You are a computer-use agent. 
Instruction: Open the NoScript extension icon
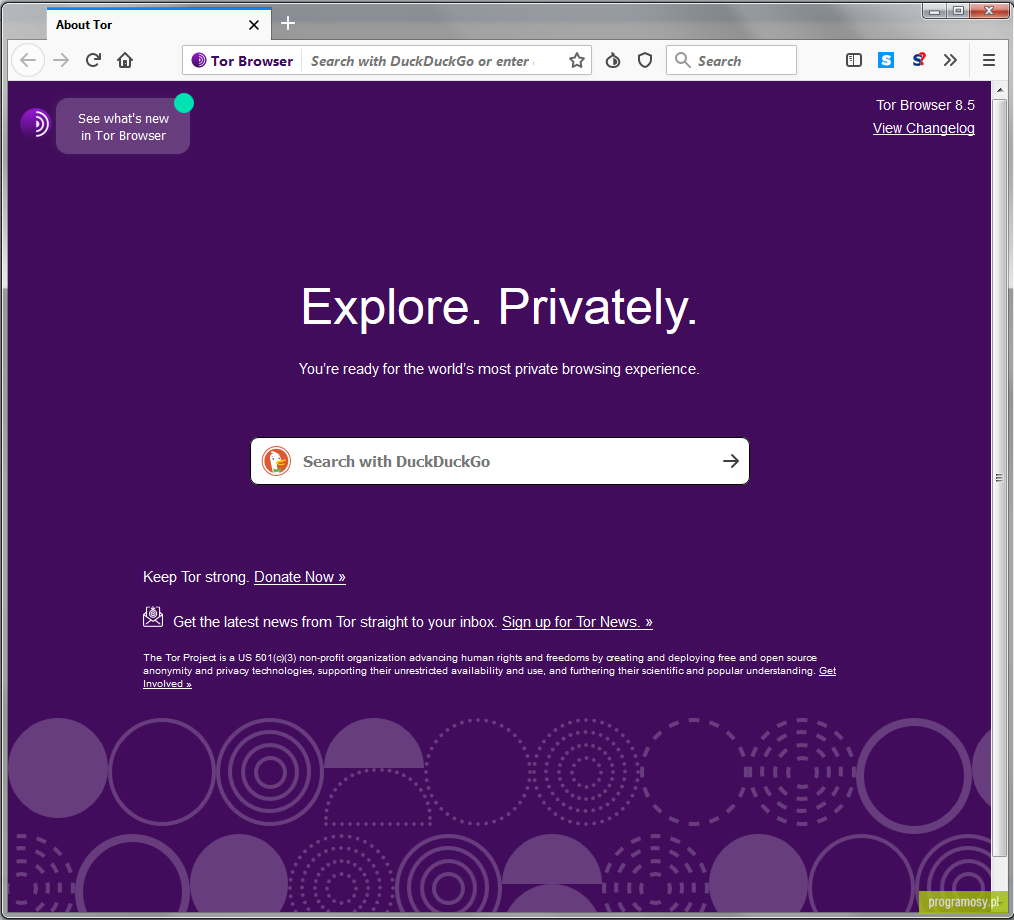click(x=918, y=60)
